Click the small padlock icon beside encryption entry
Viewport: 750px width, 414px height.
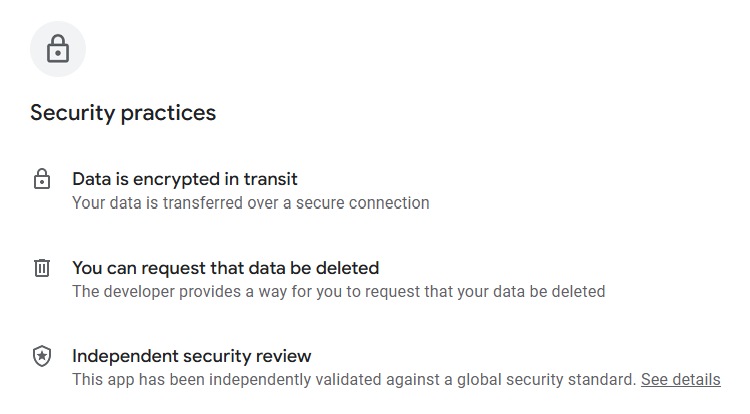(x=42, y=180)
